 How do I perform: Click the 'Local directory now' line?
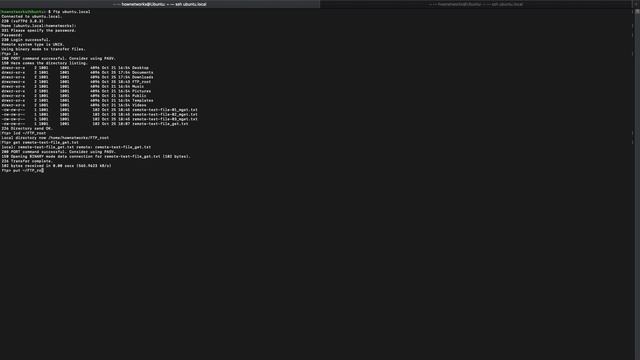click(55, 138)
